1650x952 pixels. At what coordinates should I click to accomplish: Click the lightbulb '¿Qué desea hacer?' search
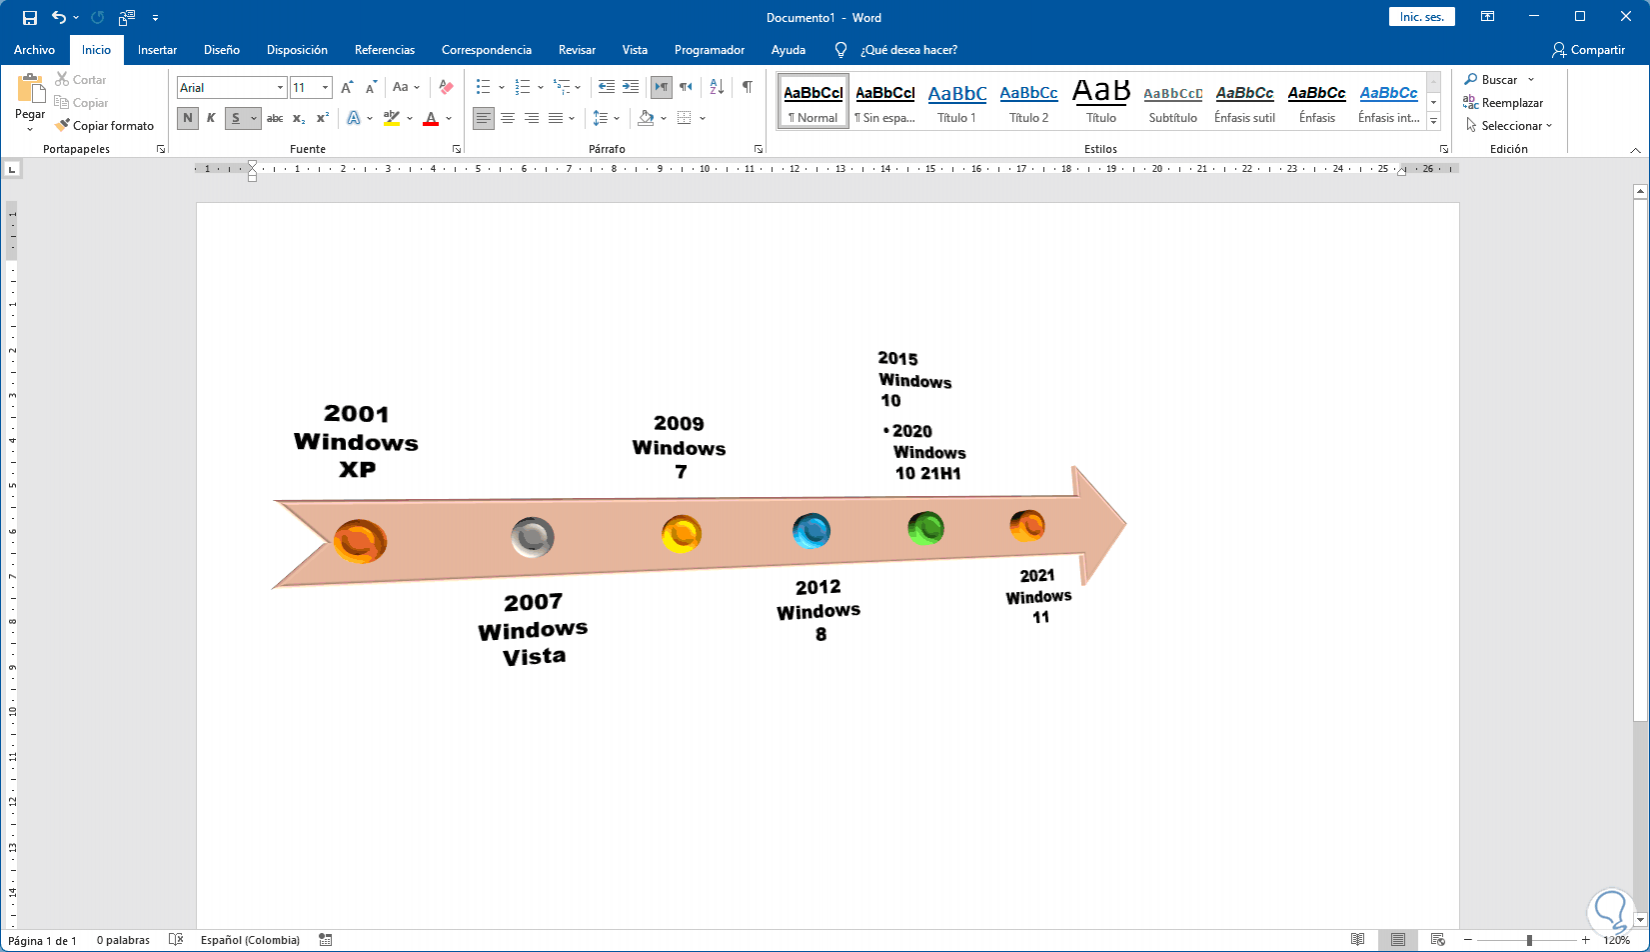tap(898, 50)
